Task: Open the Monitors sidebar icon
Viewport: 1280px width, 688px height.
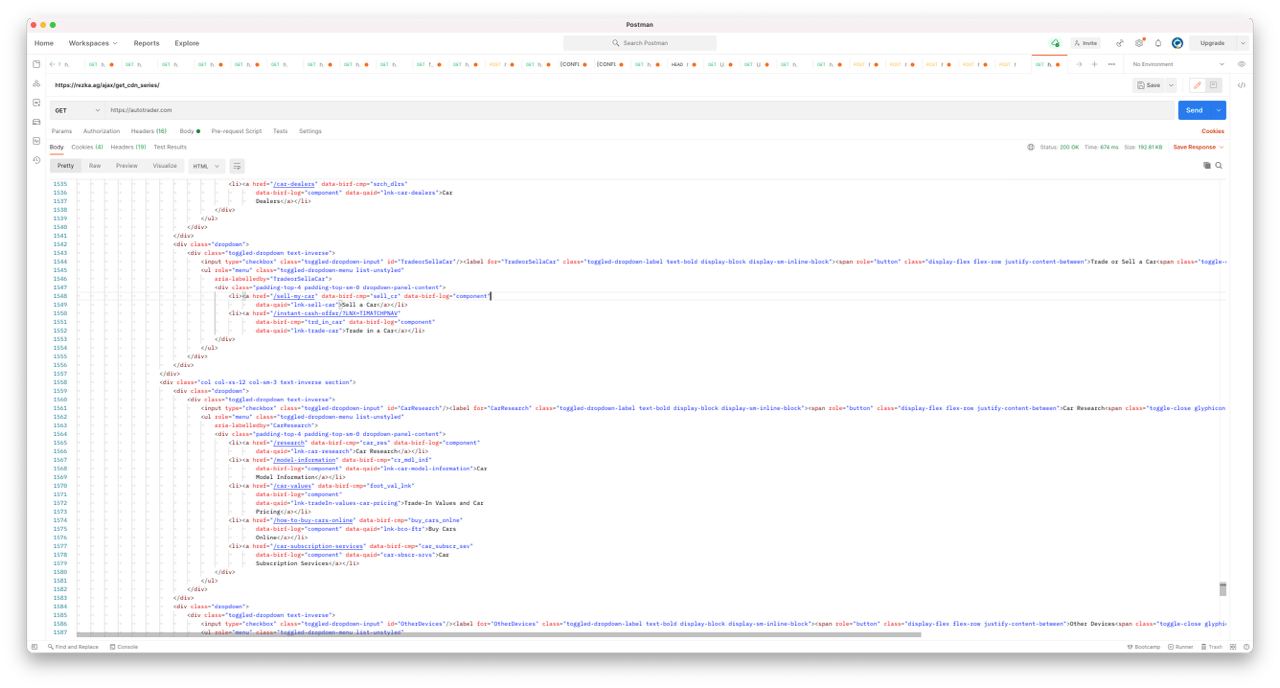Action: 37,141
